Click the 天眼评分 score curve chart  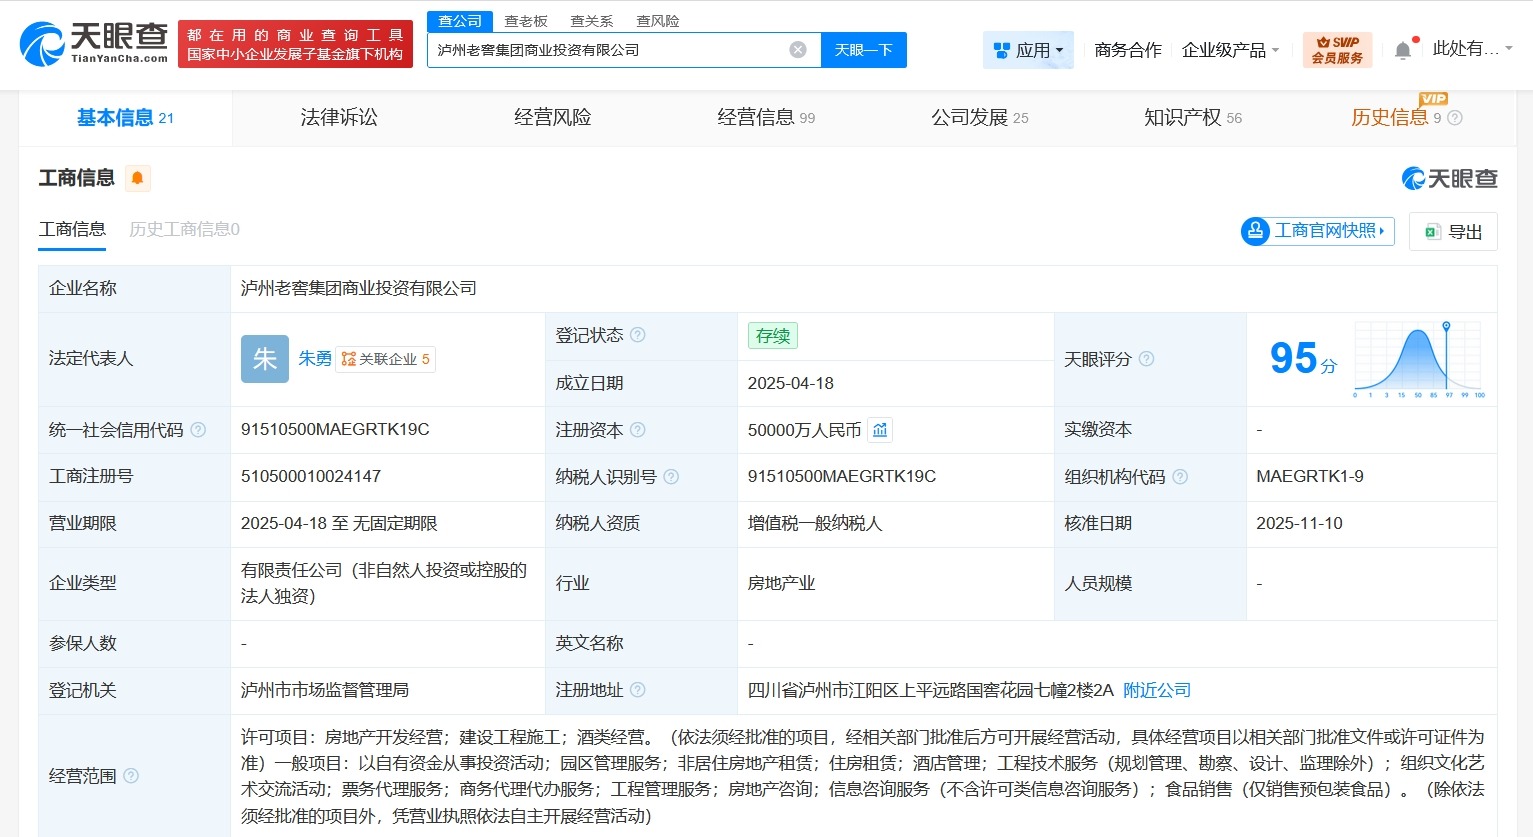(x=1417, y=358)
